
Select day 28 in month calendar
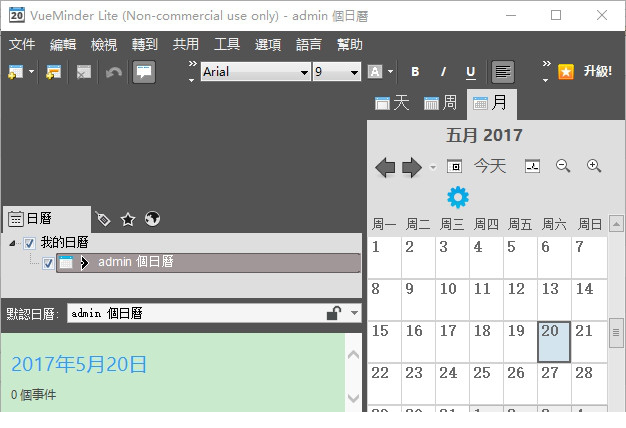(x=589, y=384)
